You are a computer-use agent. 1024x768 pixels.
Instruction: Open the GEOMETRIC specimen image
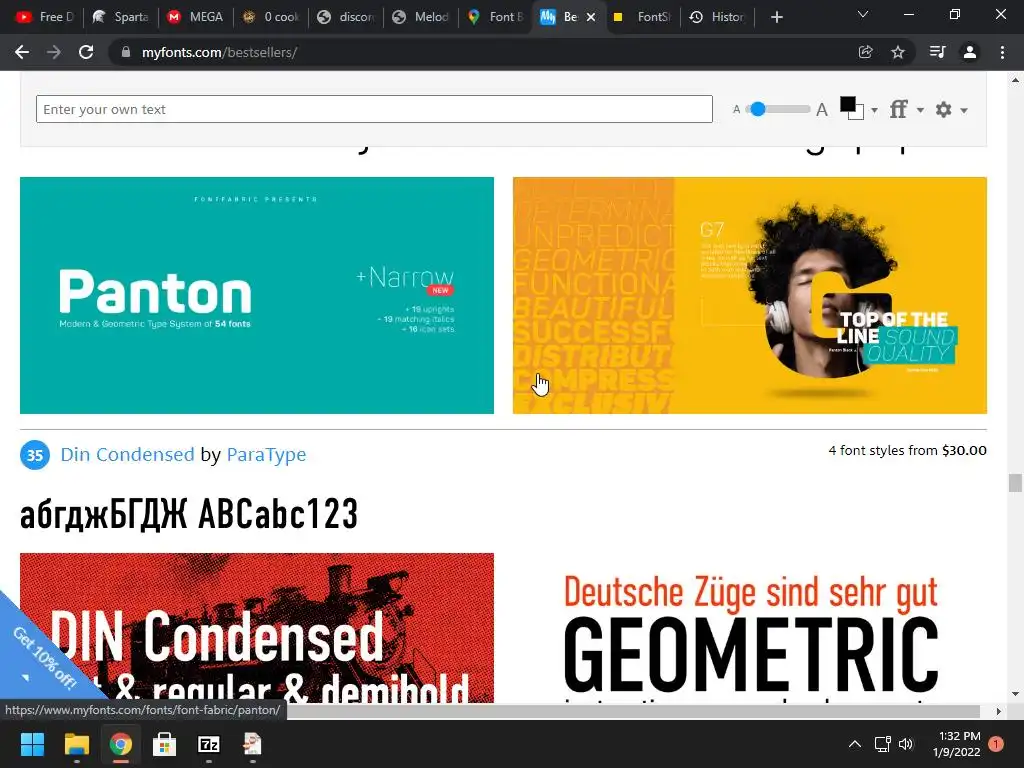(750, 628)
